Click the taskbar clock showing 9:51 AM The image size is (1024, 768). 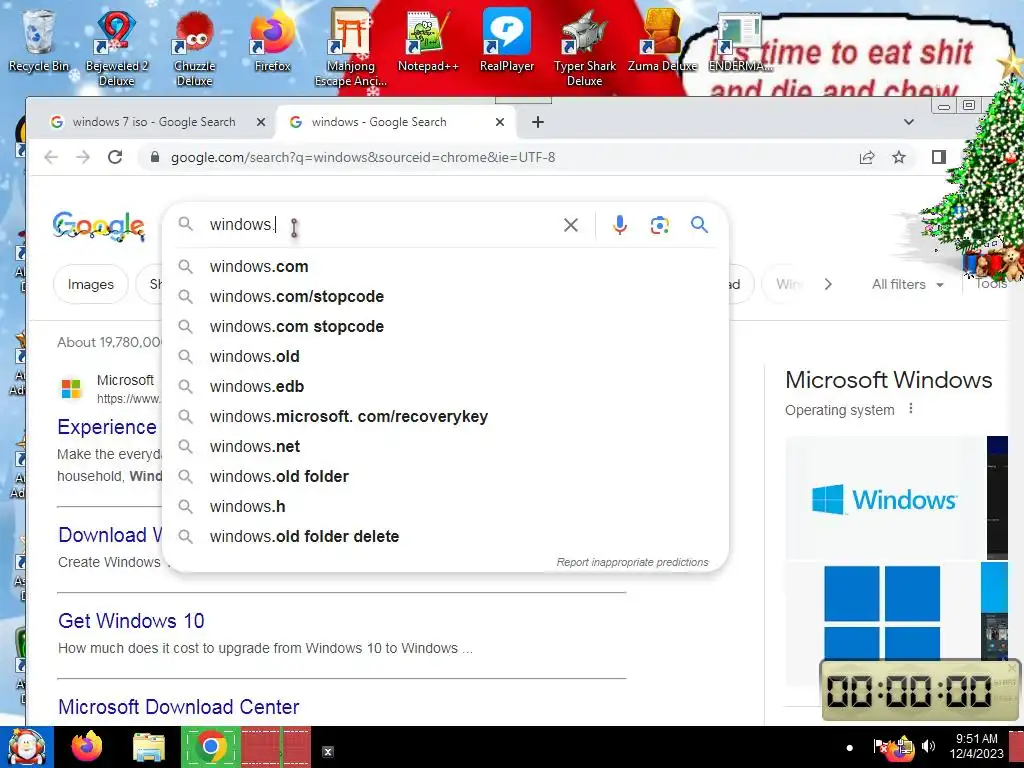pyautogui.click(x=976, y=746)
